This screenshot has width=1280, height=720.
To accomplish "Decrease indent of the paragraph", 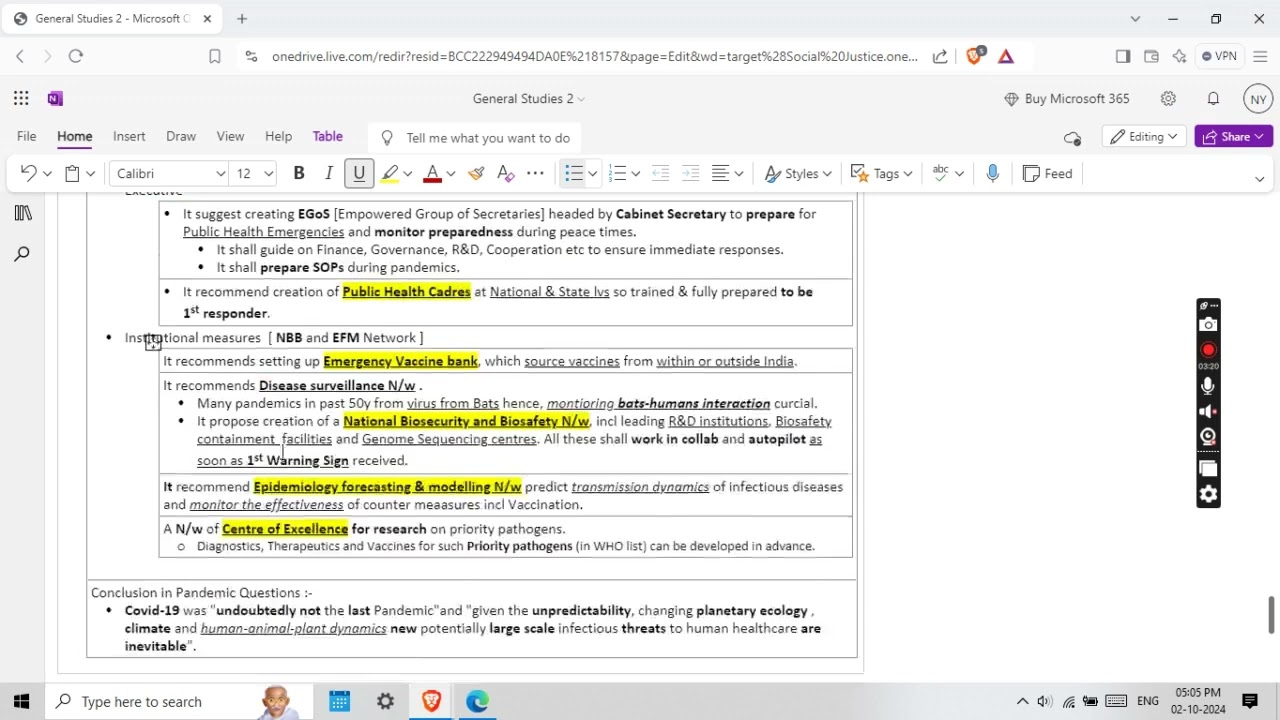I will click(x=660, y=173).
